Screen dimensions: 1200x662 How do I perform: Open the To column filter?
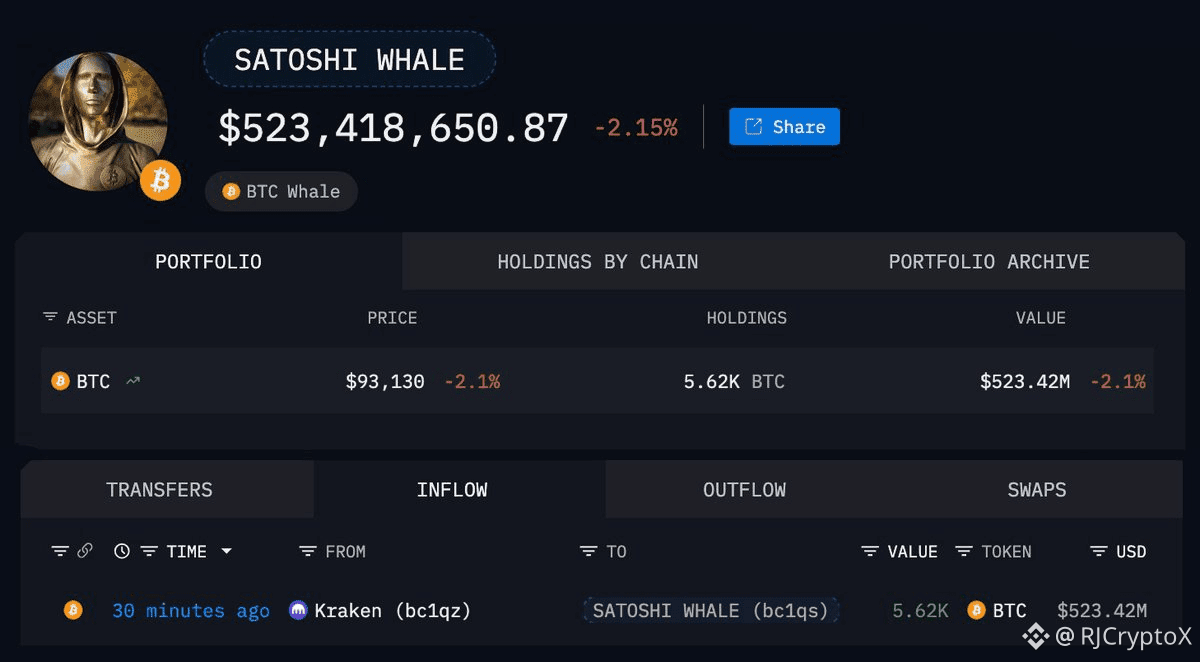(589, 551)
